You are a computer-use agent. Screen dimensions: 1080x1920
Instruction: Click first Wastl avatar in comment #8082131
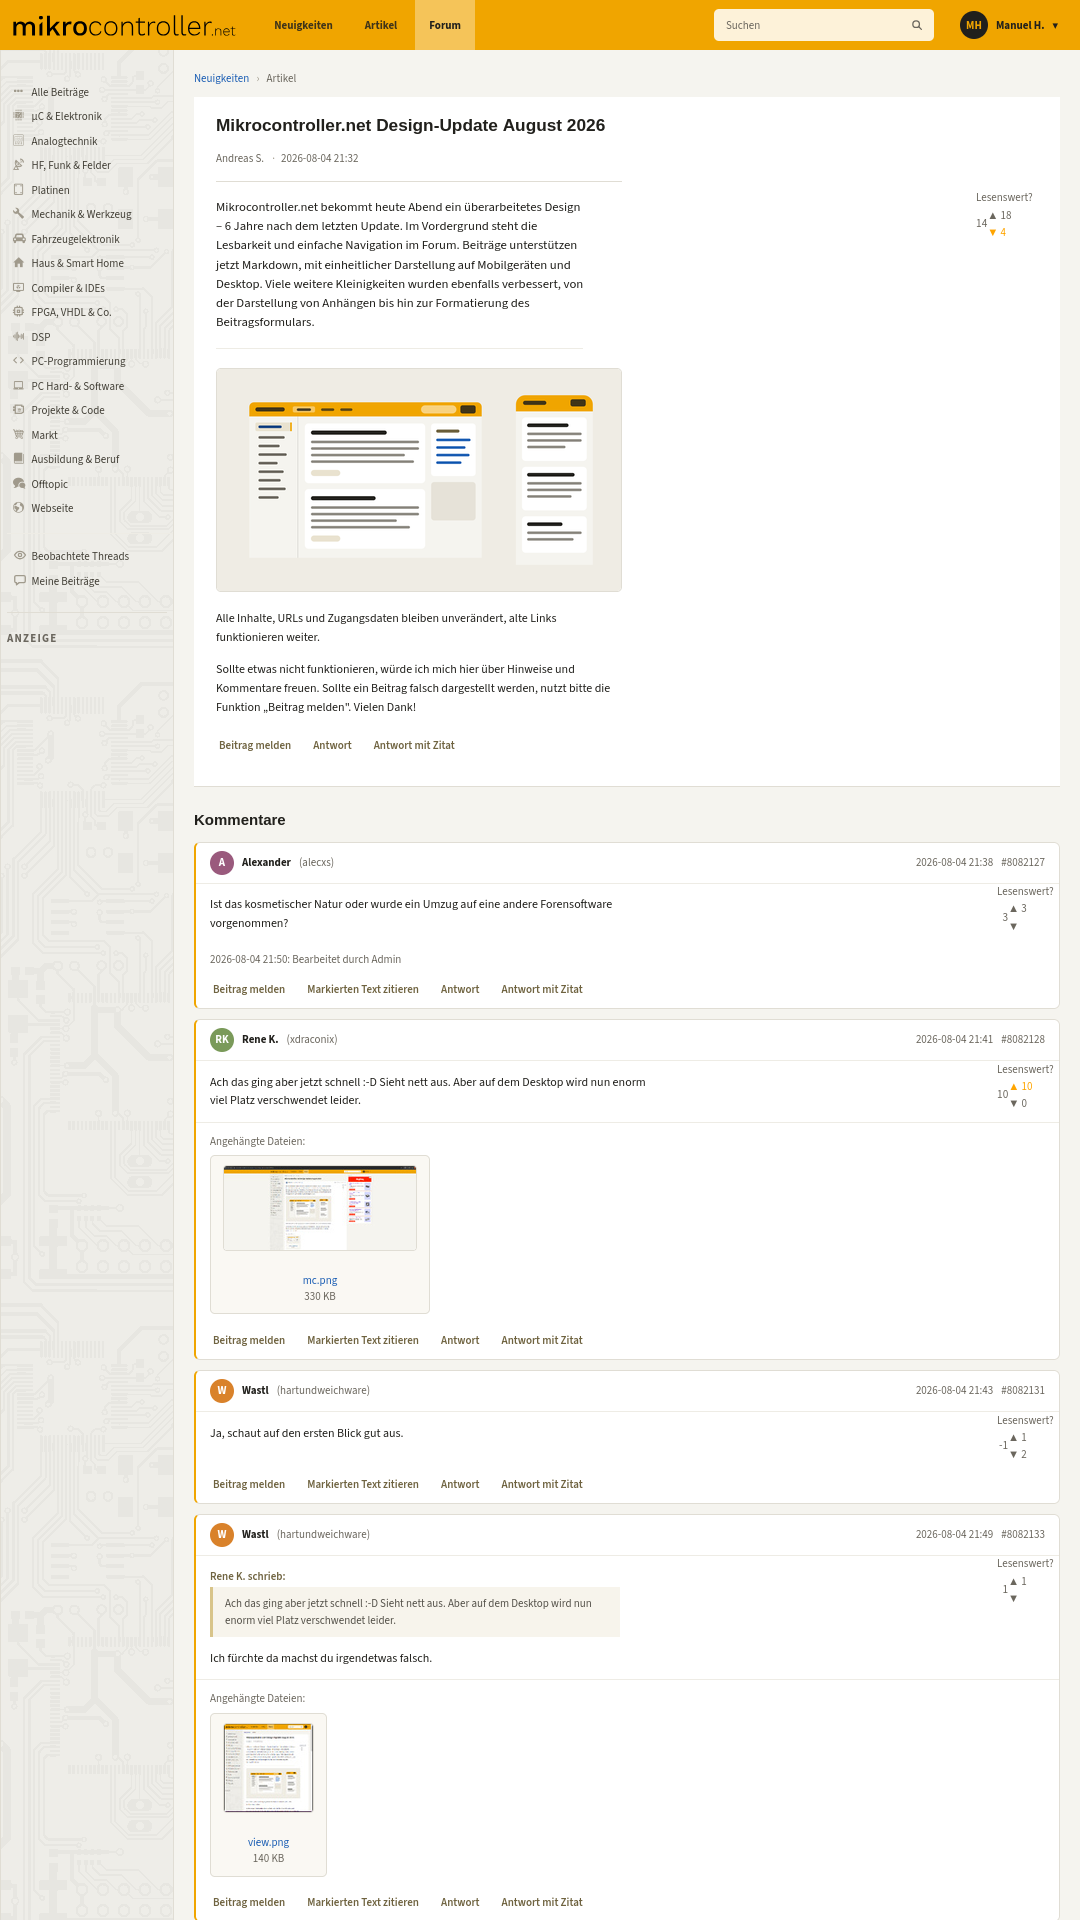[x=222, y=1390]
